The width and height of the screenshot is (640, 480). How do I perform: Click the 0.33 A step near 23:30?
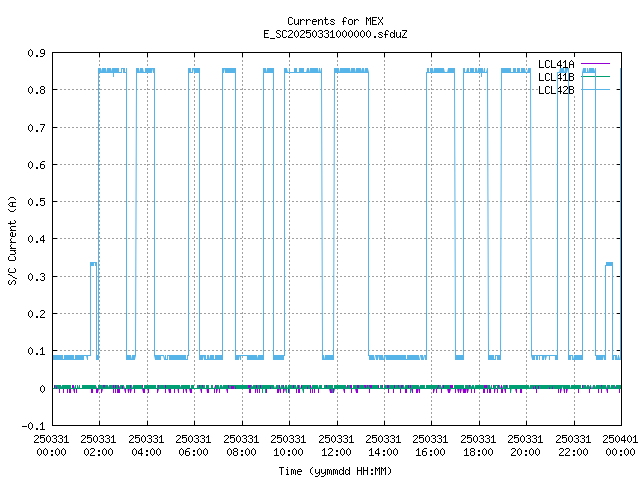point(609,264)
